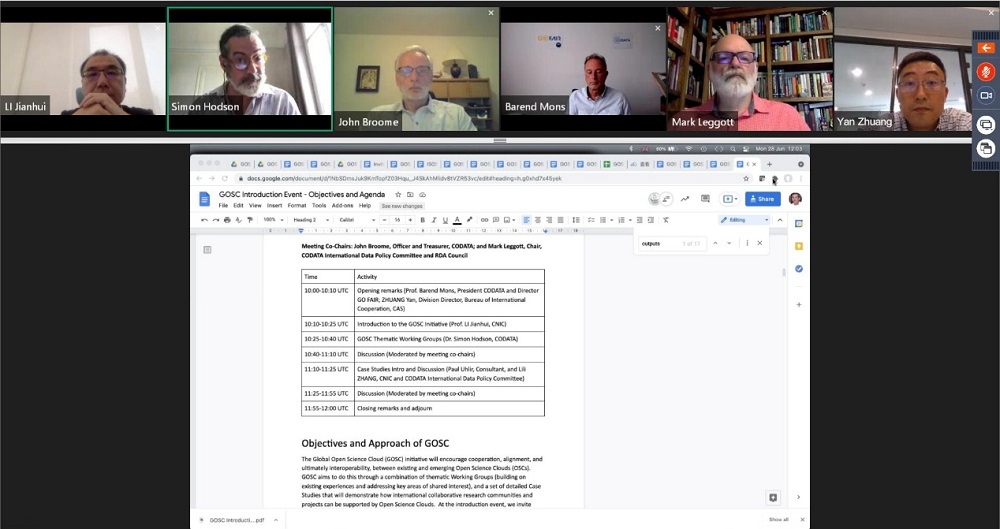Click the See new changes button
The width and height of the screenshot is (1000, 529).
[402, 206]
